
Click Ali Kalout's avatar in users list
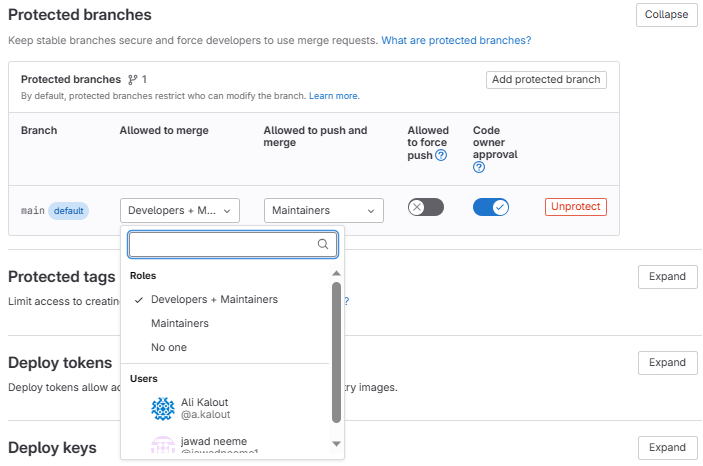click(x=163, y=408)
